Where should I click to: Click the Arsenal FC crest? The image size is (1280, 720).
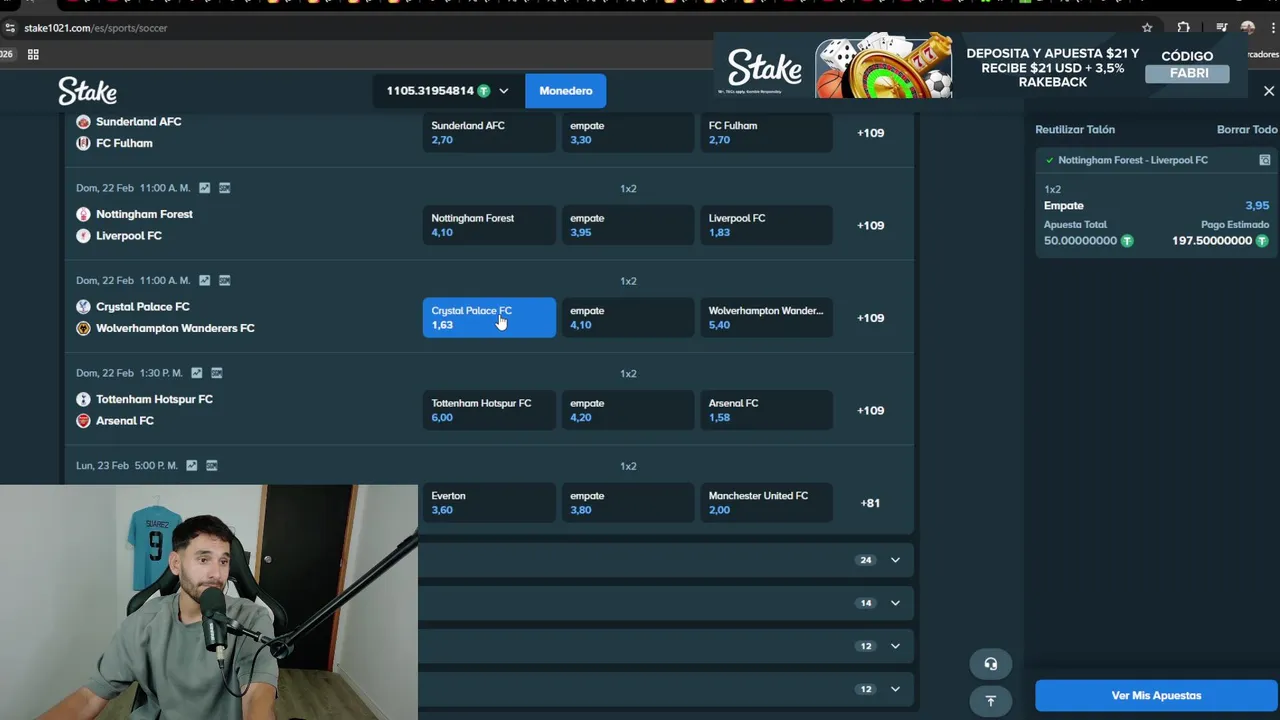point(83,421)
